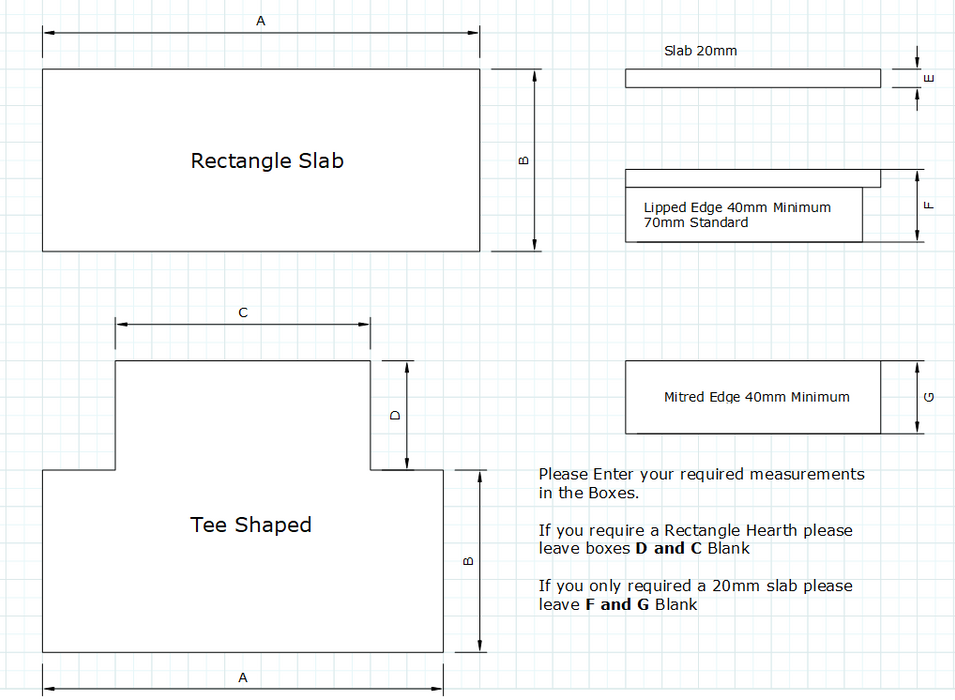Click the Mitred Edge 40mm Minimum text
The image size is (955, 700).
tap(756, 397)
